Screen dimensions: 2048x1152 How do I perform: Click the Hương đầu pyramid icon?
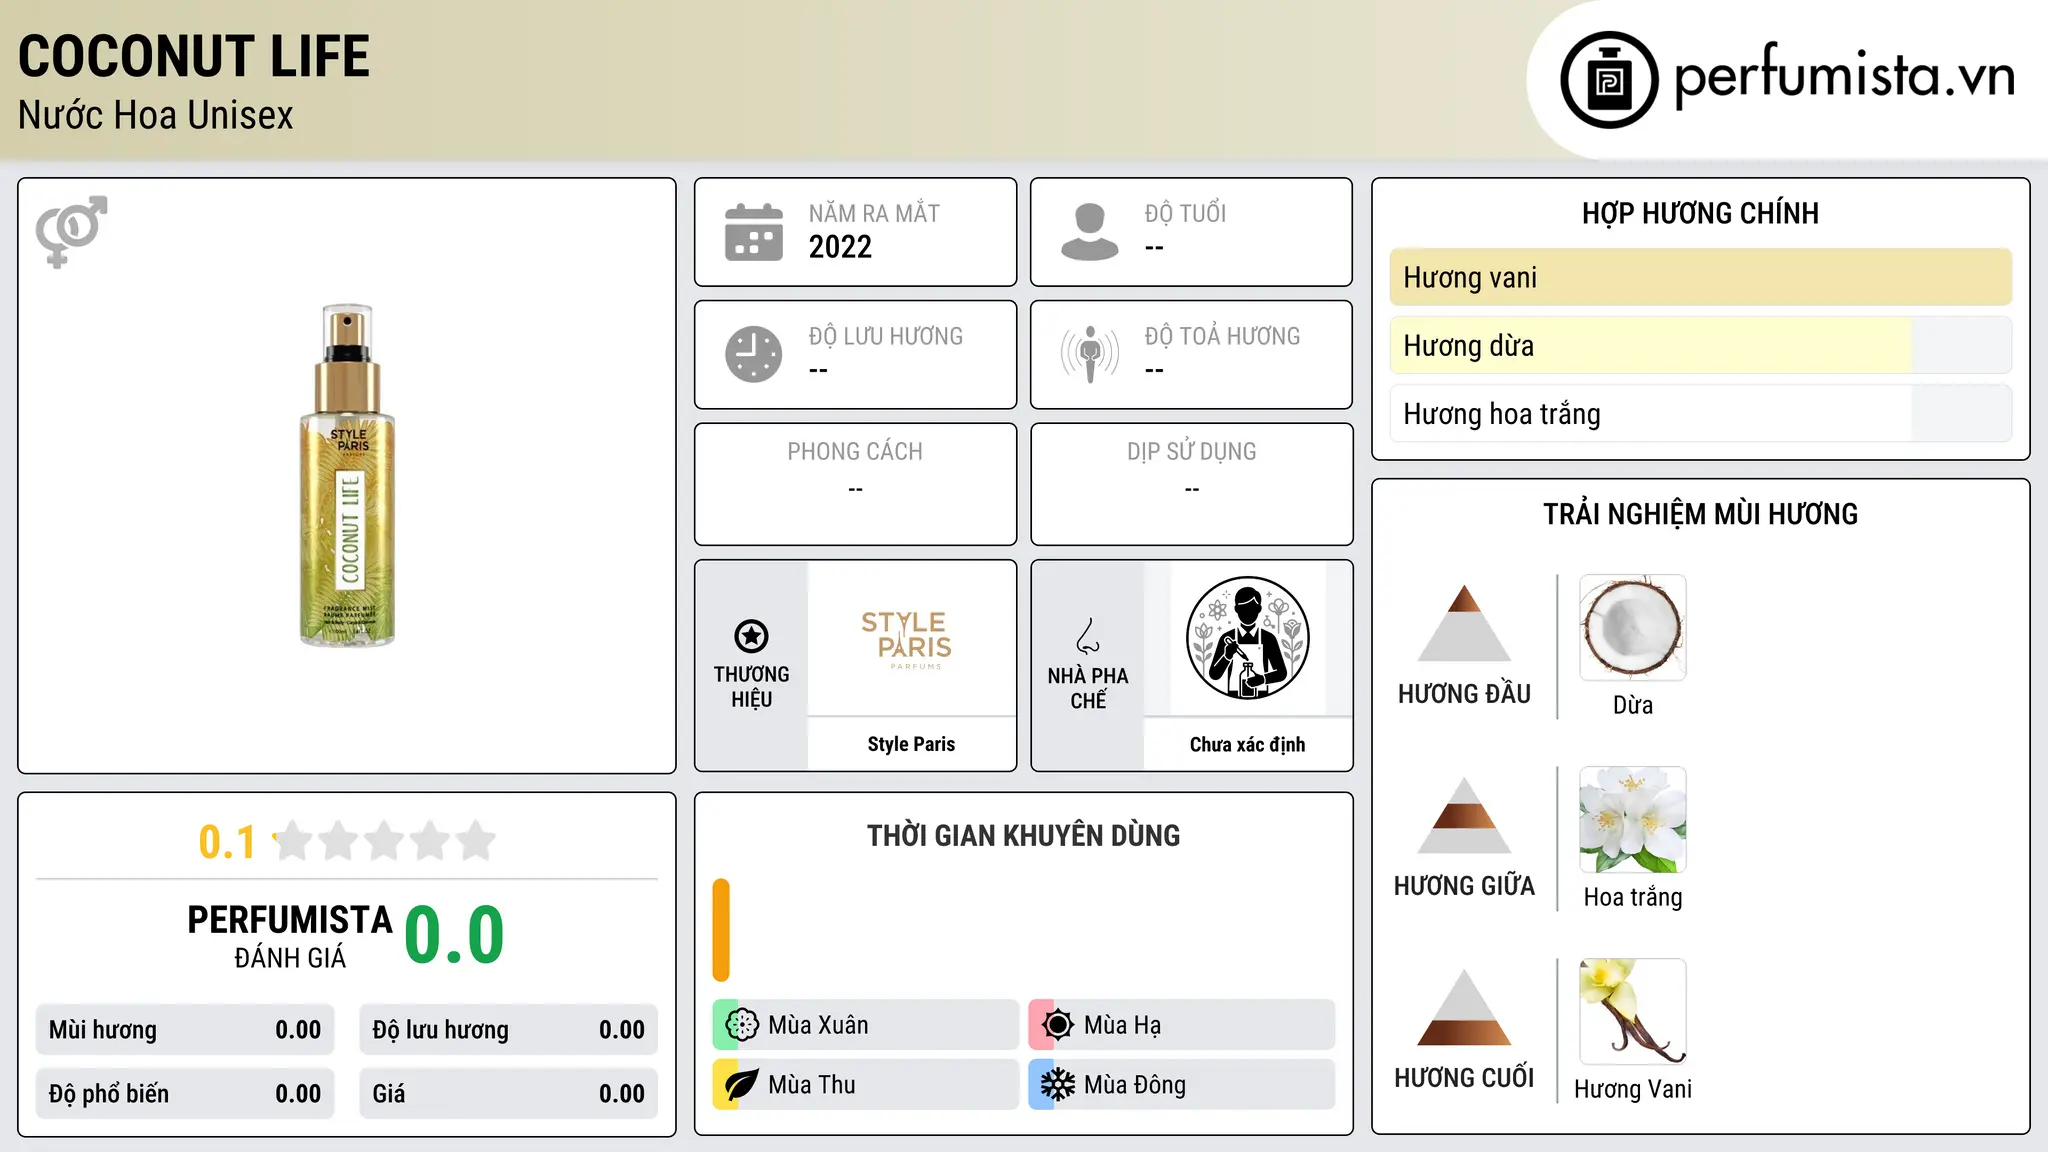coord(1464,623)
